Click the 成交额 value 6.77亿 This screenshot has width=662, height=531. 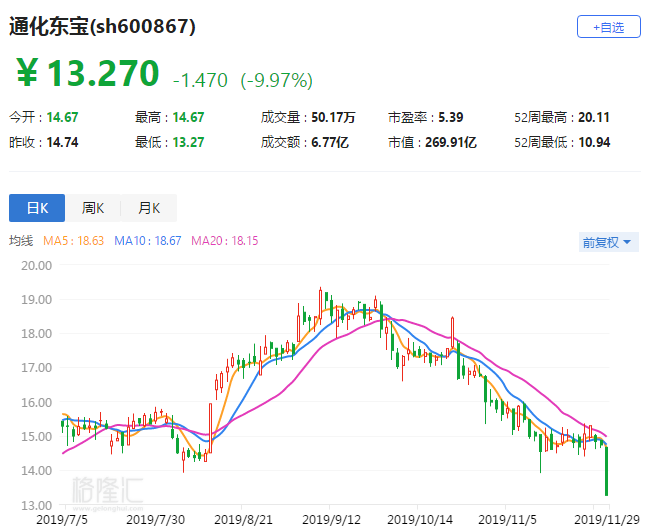(x=330, y=142)
